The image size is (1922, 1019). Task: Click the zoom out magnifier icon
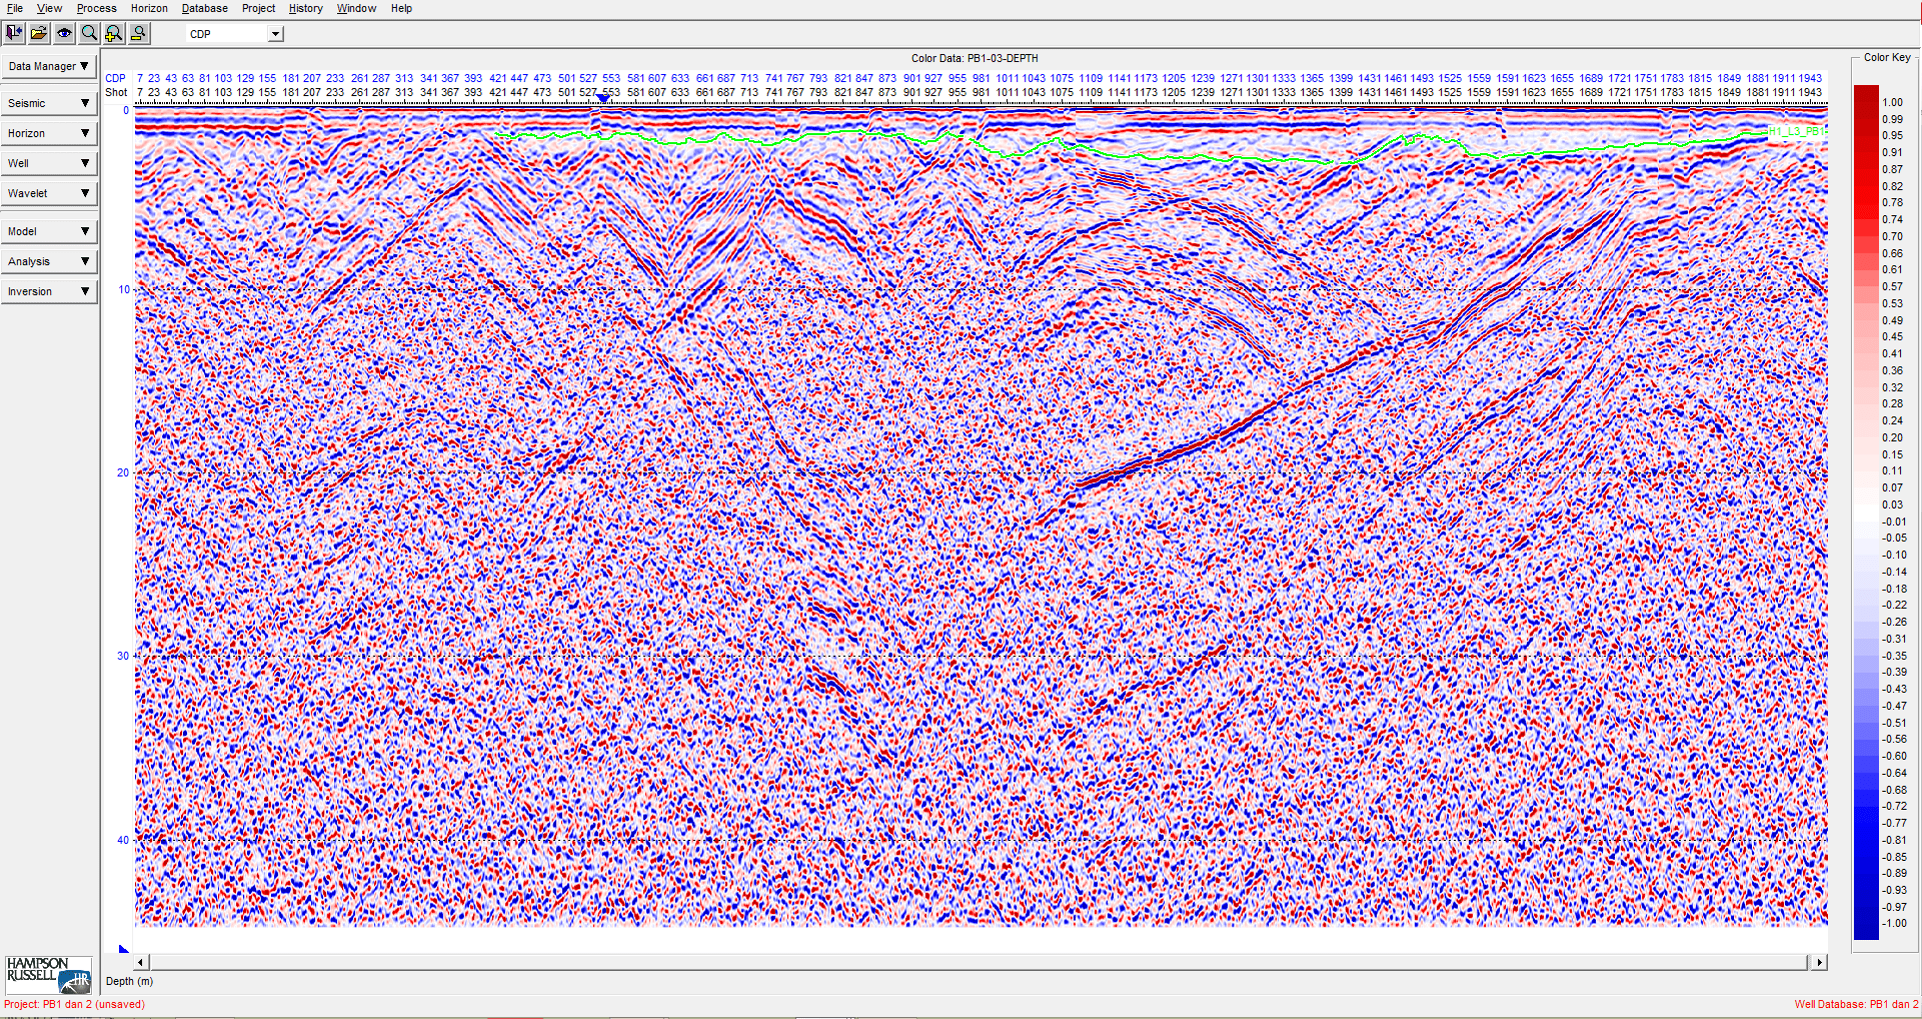139,33
